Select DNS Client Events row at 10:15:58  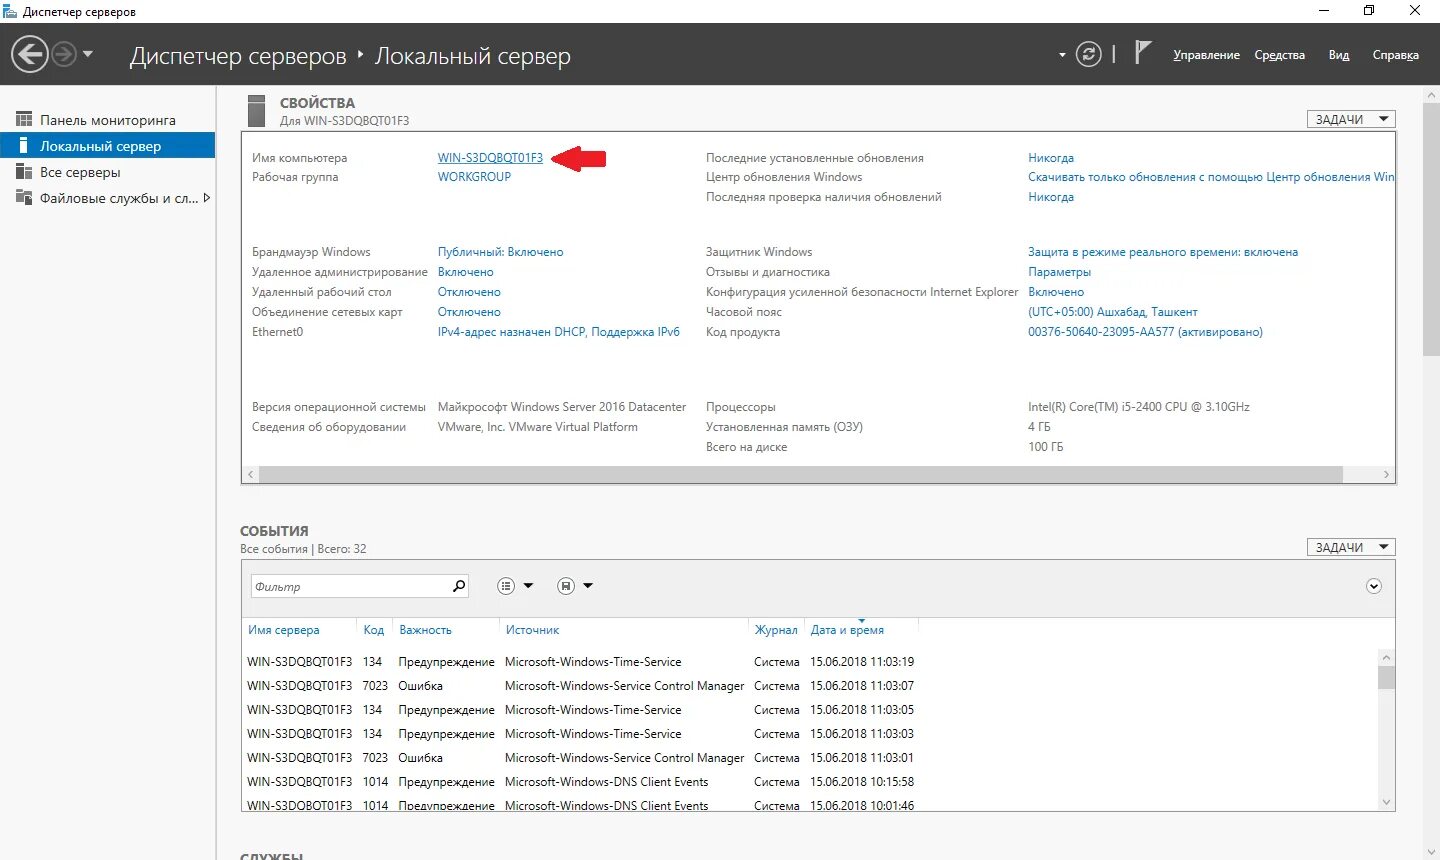point(810,782)
